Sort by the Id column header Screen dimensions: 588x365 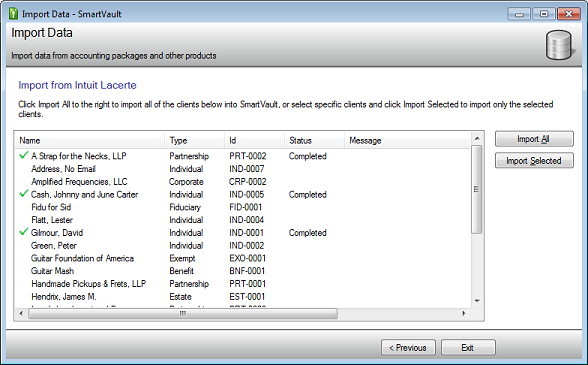pyautogui.click(x=255, y=140)
